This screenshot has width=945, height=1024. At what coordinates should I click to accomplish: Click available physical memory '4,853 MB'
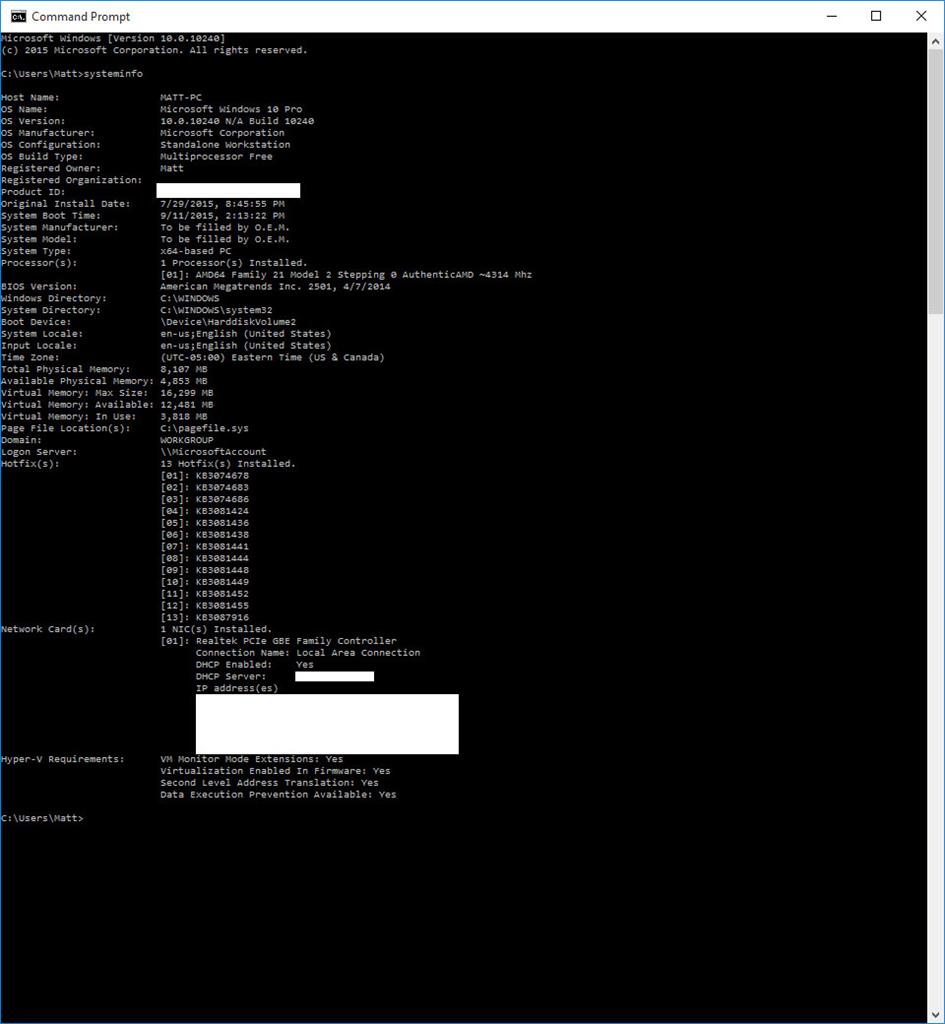coord(184,381)
